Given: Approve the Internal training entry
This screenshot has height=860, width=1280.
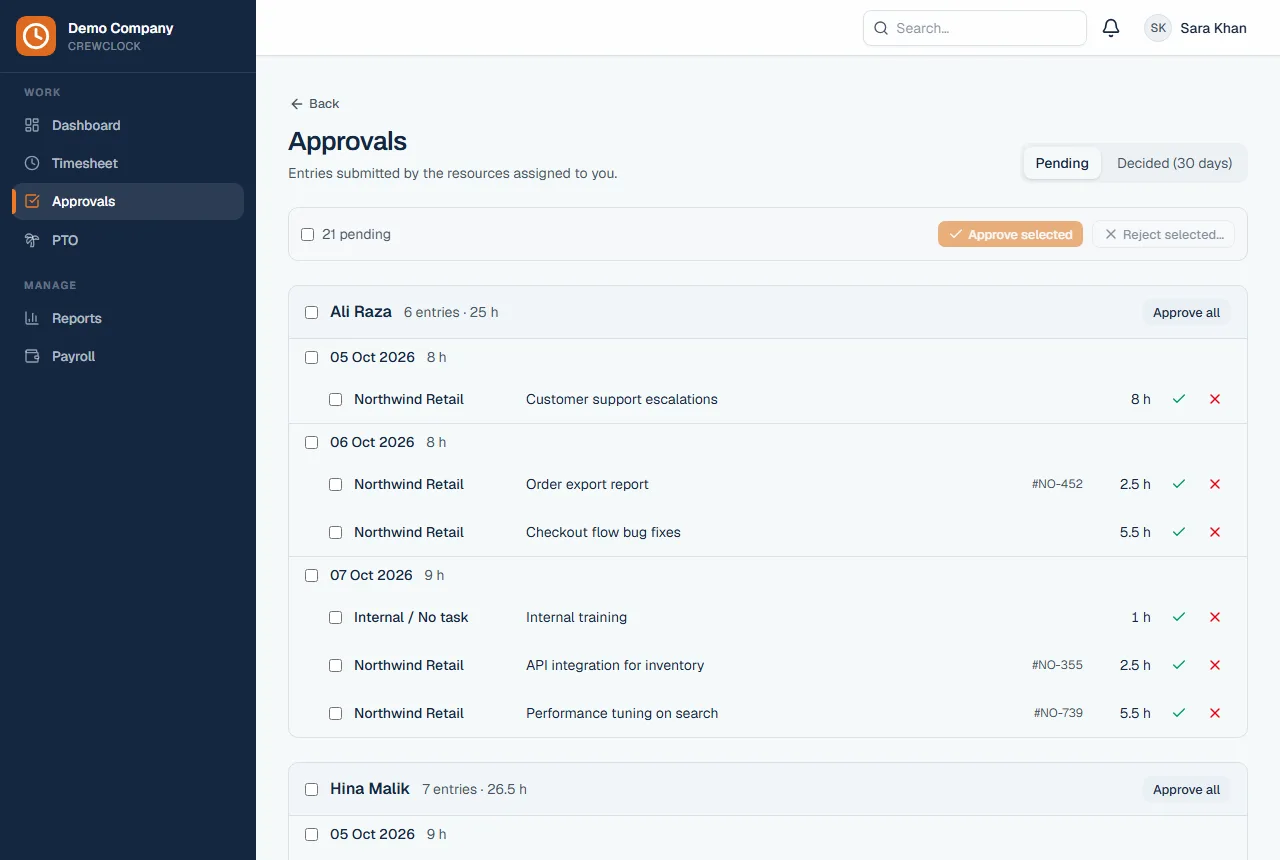Looking at the screenshot, I should (1179, 617).
